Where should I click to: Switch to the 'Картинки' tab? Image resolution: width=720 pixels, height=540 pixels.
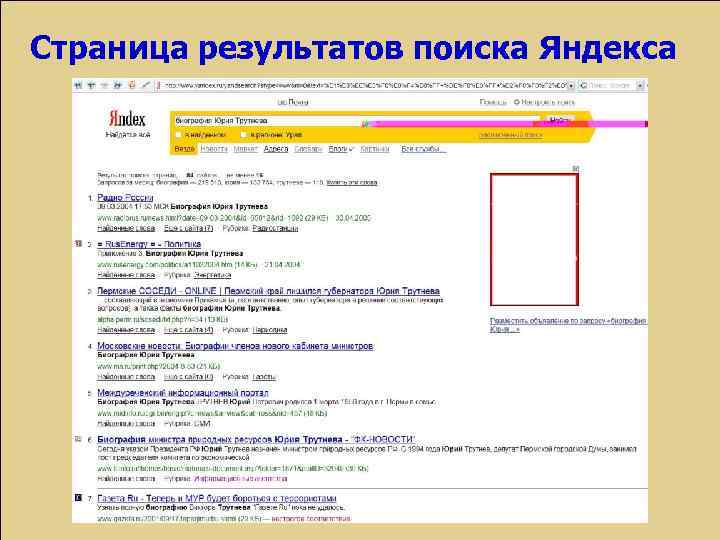[x=375, y=149]
